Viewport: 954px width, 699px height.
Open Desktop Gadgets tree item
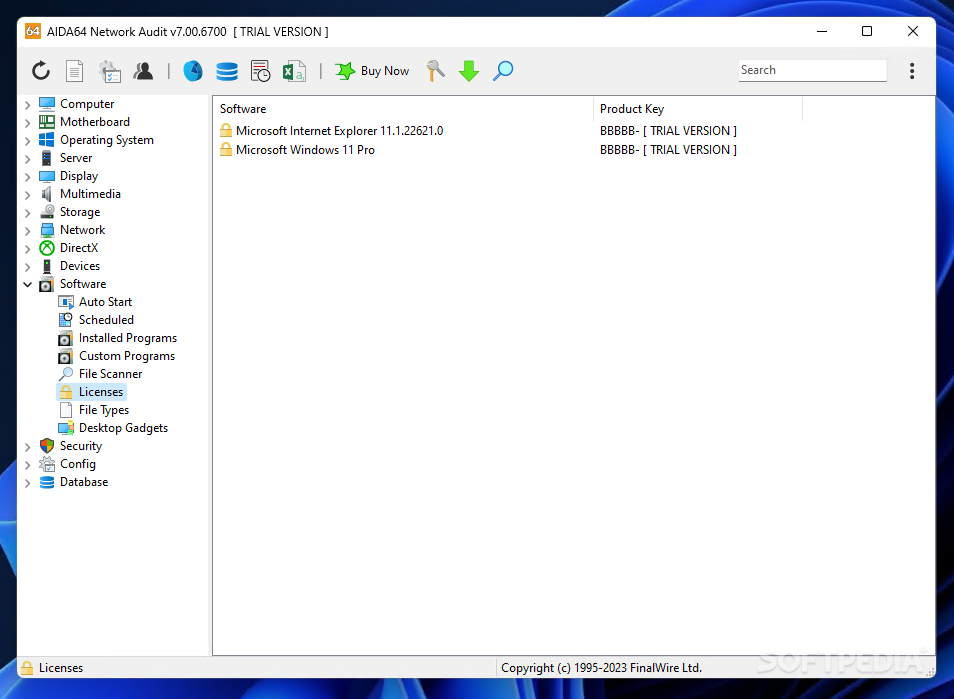point(123,428)
